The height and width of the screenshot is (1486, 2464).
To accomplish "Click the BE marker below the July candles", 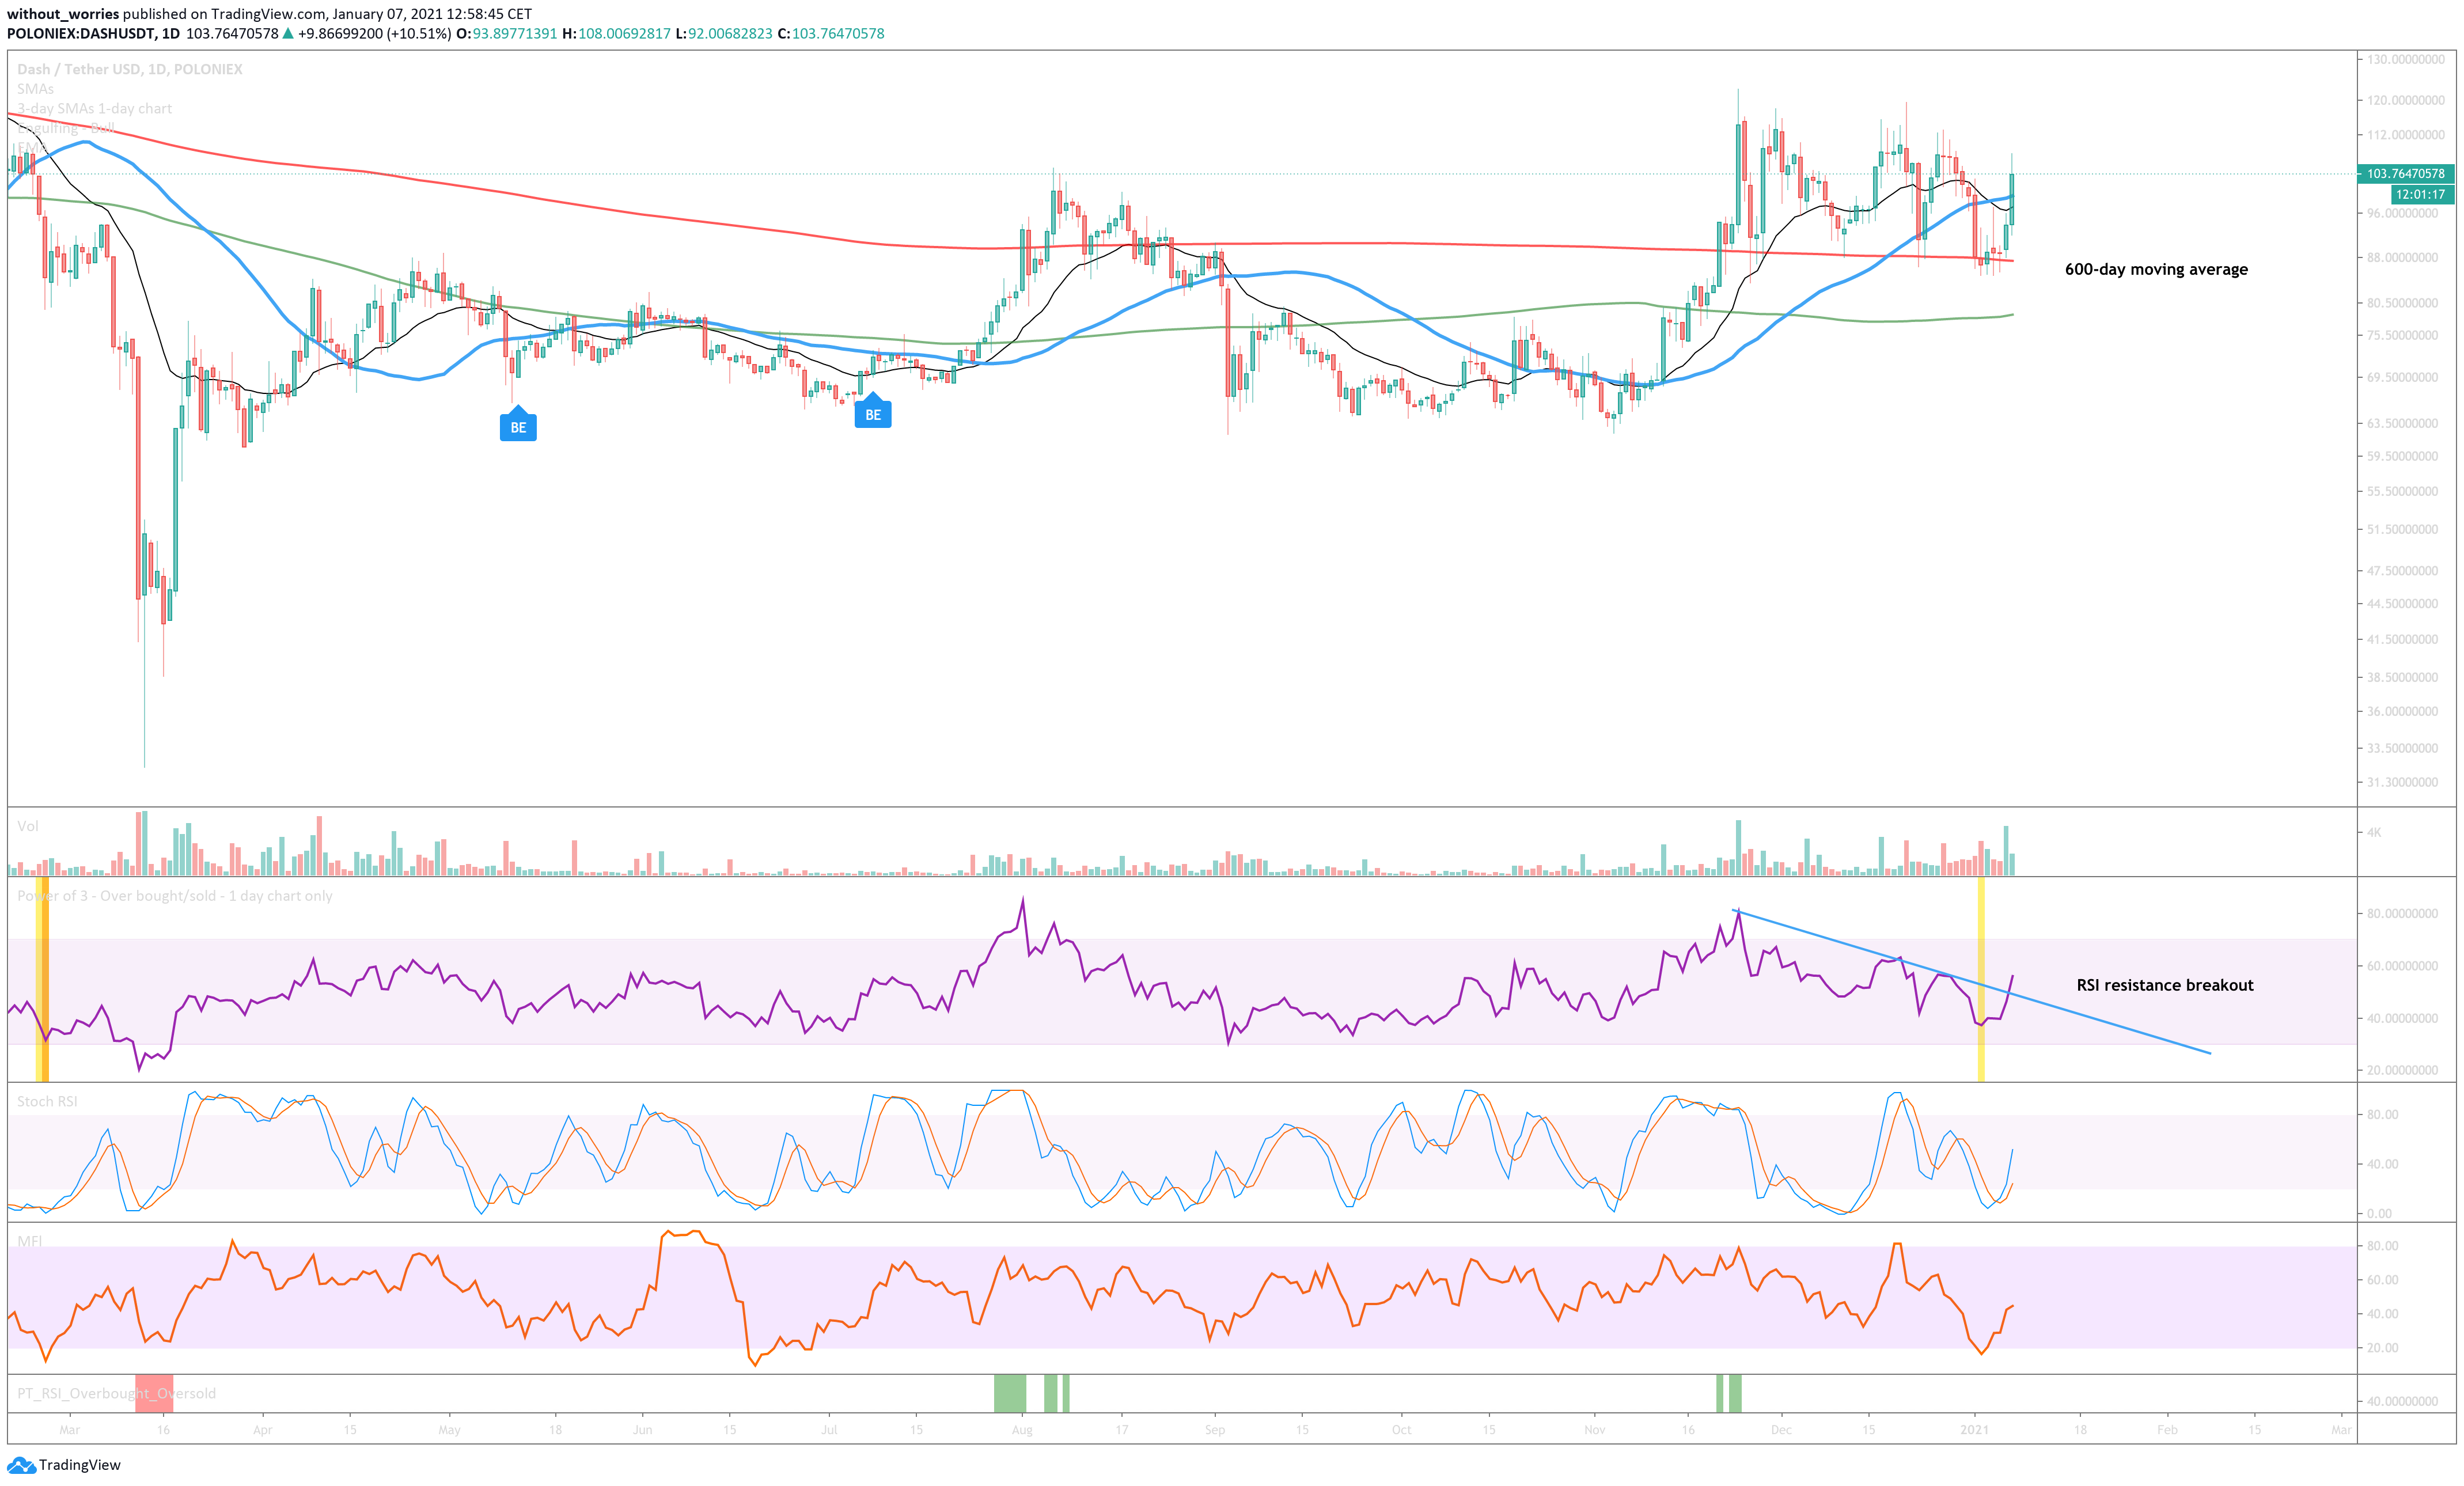I will tap(873, 412).
